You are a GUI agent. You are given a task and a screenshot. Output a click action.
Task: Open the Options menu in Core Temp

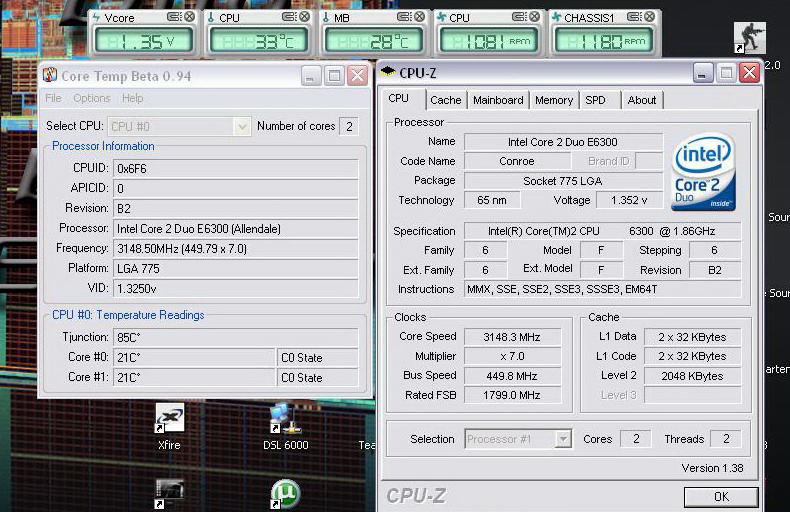pyautogui.click(x=92, y=98)
